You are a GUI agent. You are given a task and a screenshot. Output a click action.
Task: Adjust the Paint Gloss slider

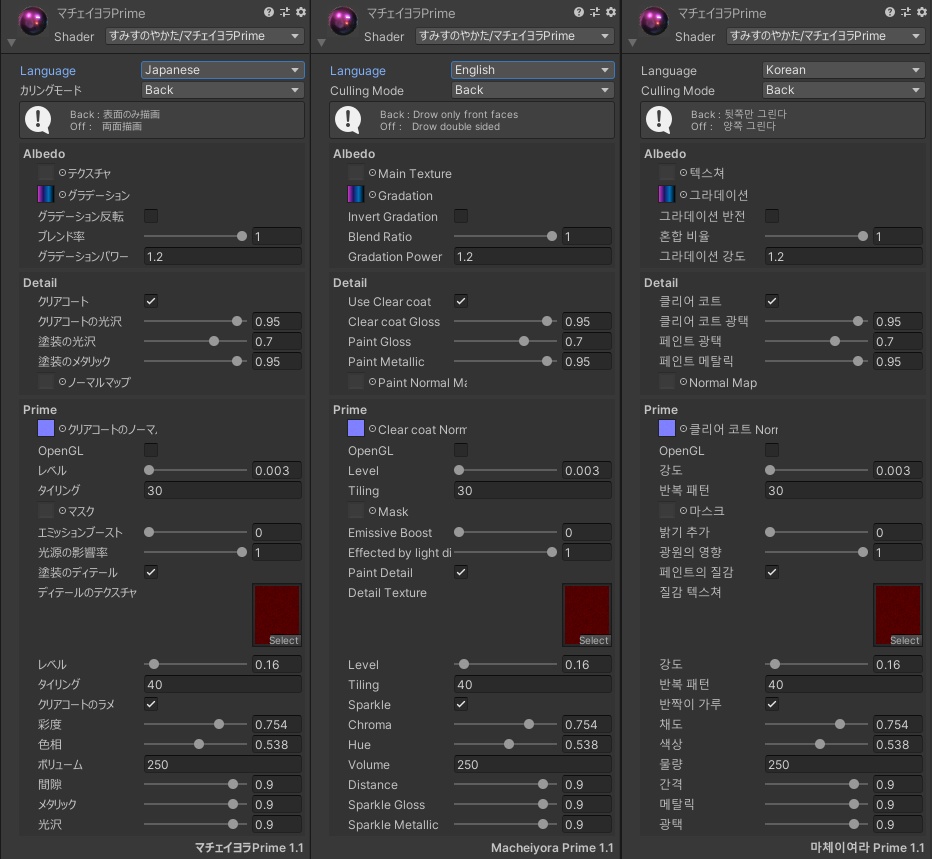[x=505, y=341]
